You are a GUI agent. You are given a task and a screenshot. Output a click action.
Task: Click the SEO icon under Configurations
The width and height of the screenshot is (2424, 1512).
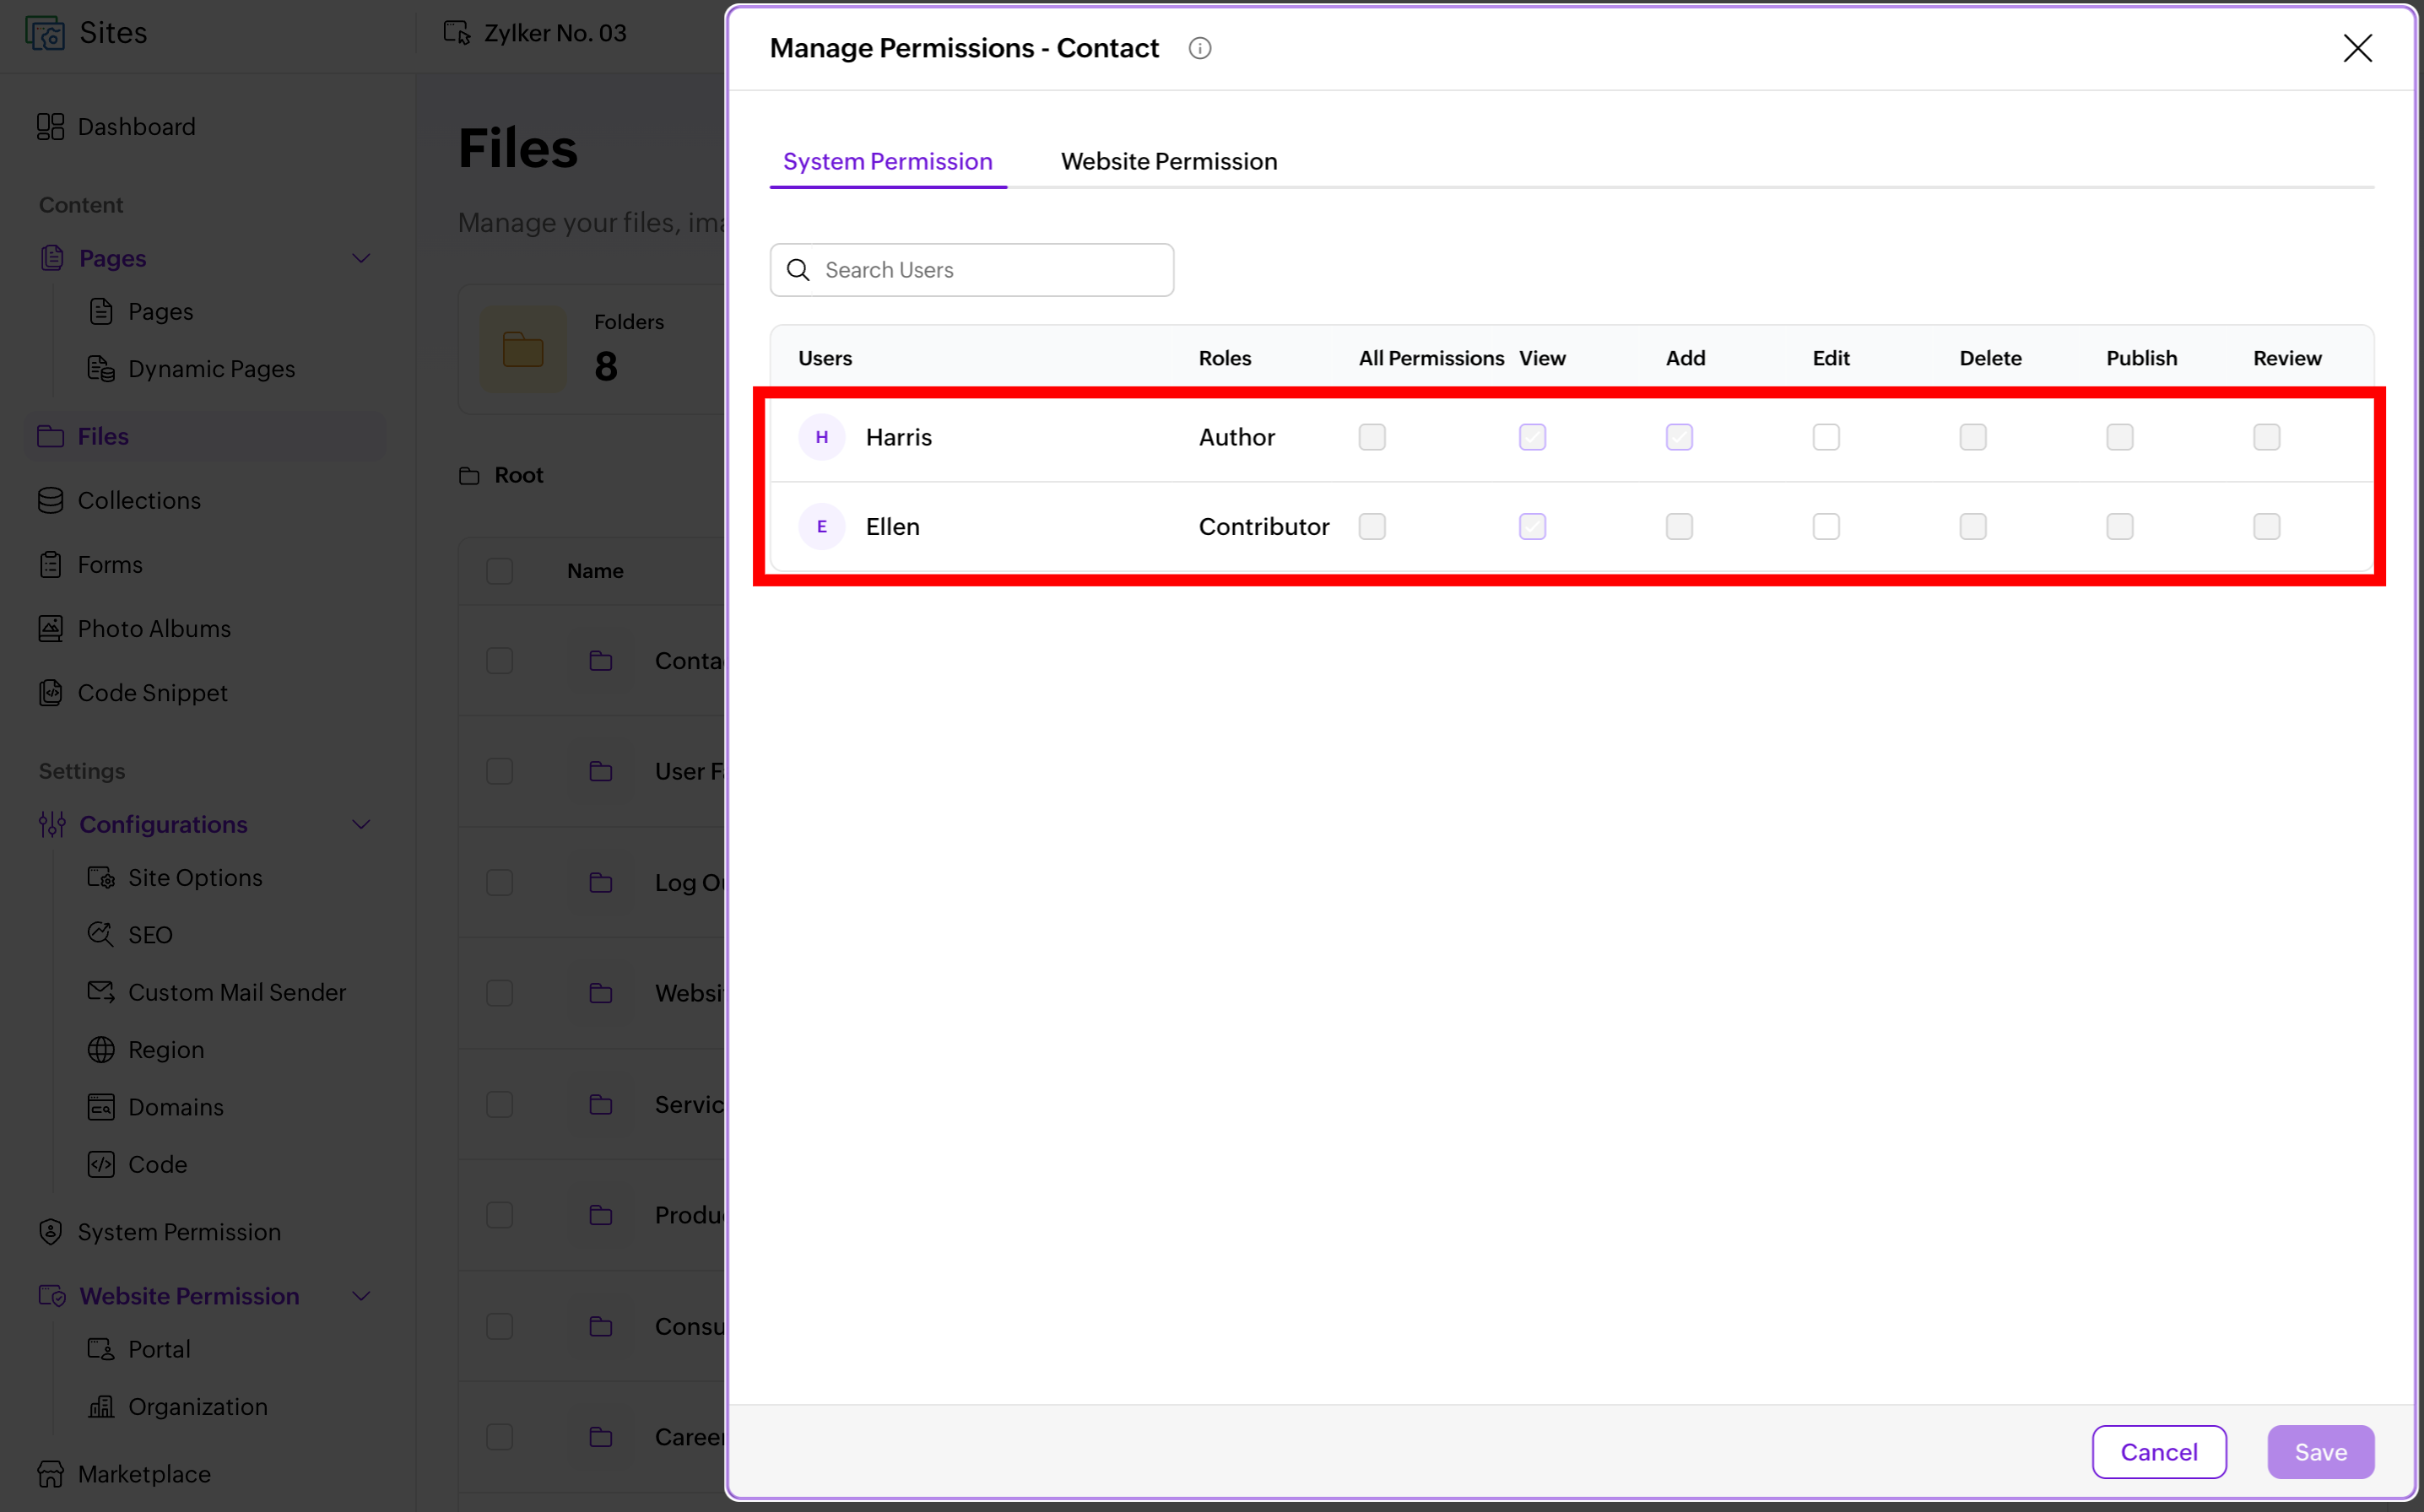tap(101, 934)
